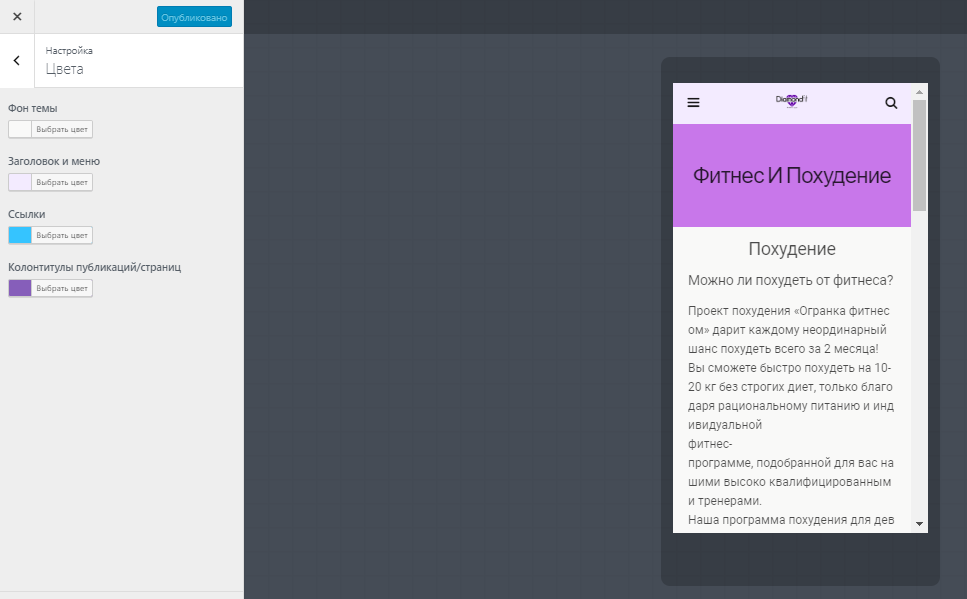
Task: Click the Diamond Fit logo in preview header
Action: 792,101
